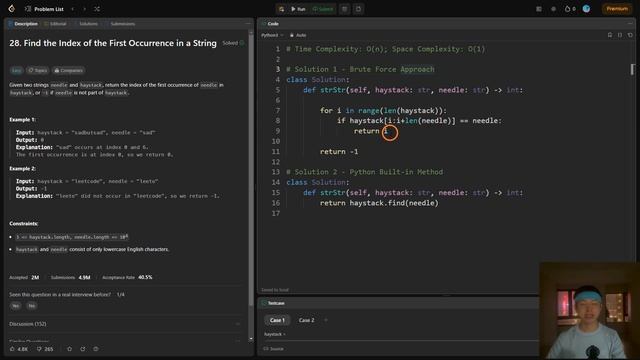640x360 pixels.
Task: Open the settings gear icon
Action: [553, 9]
